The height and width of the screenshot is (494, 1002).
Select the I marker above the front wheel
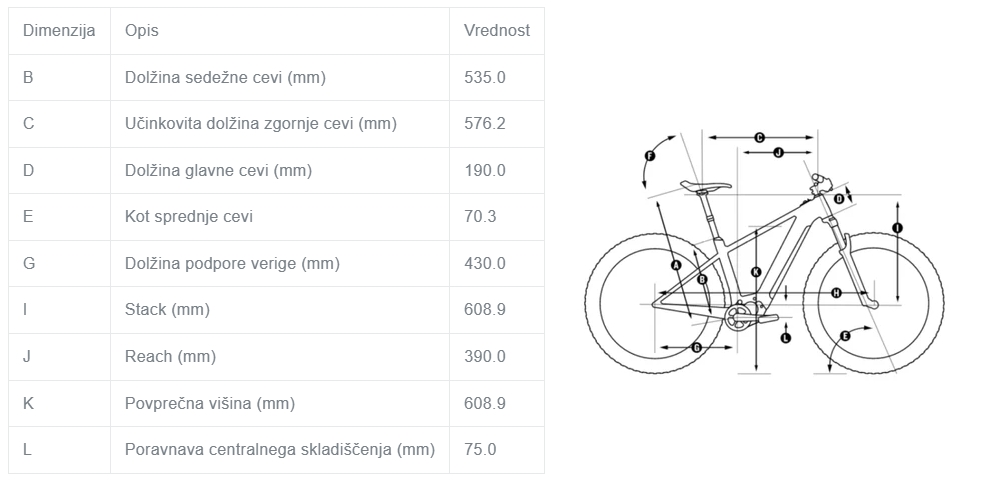[898, 228]
